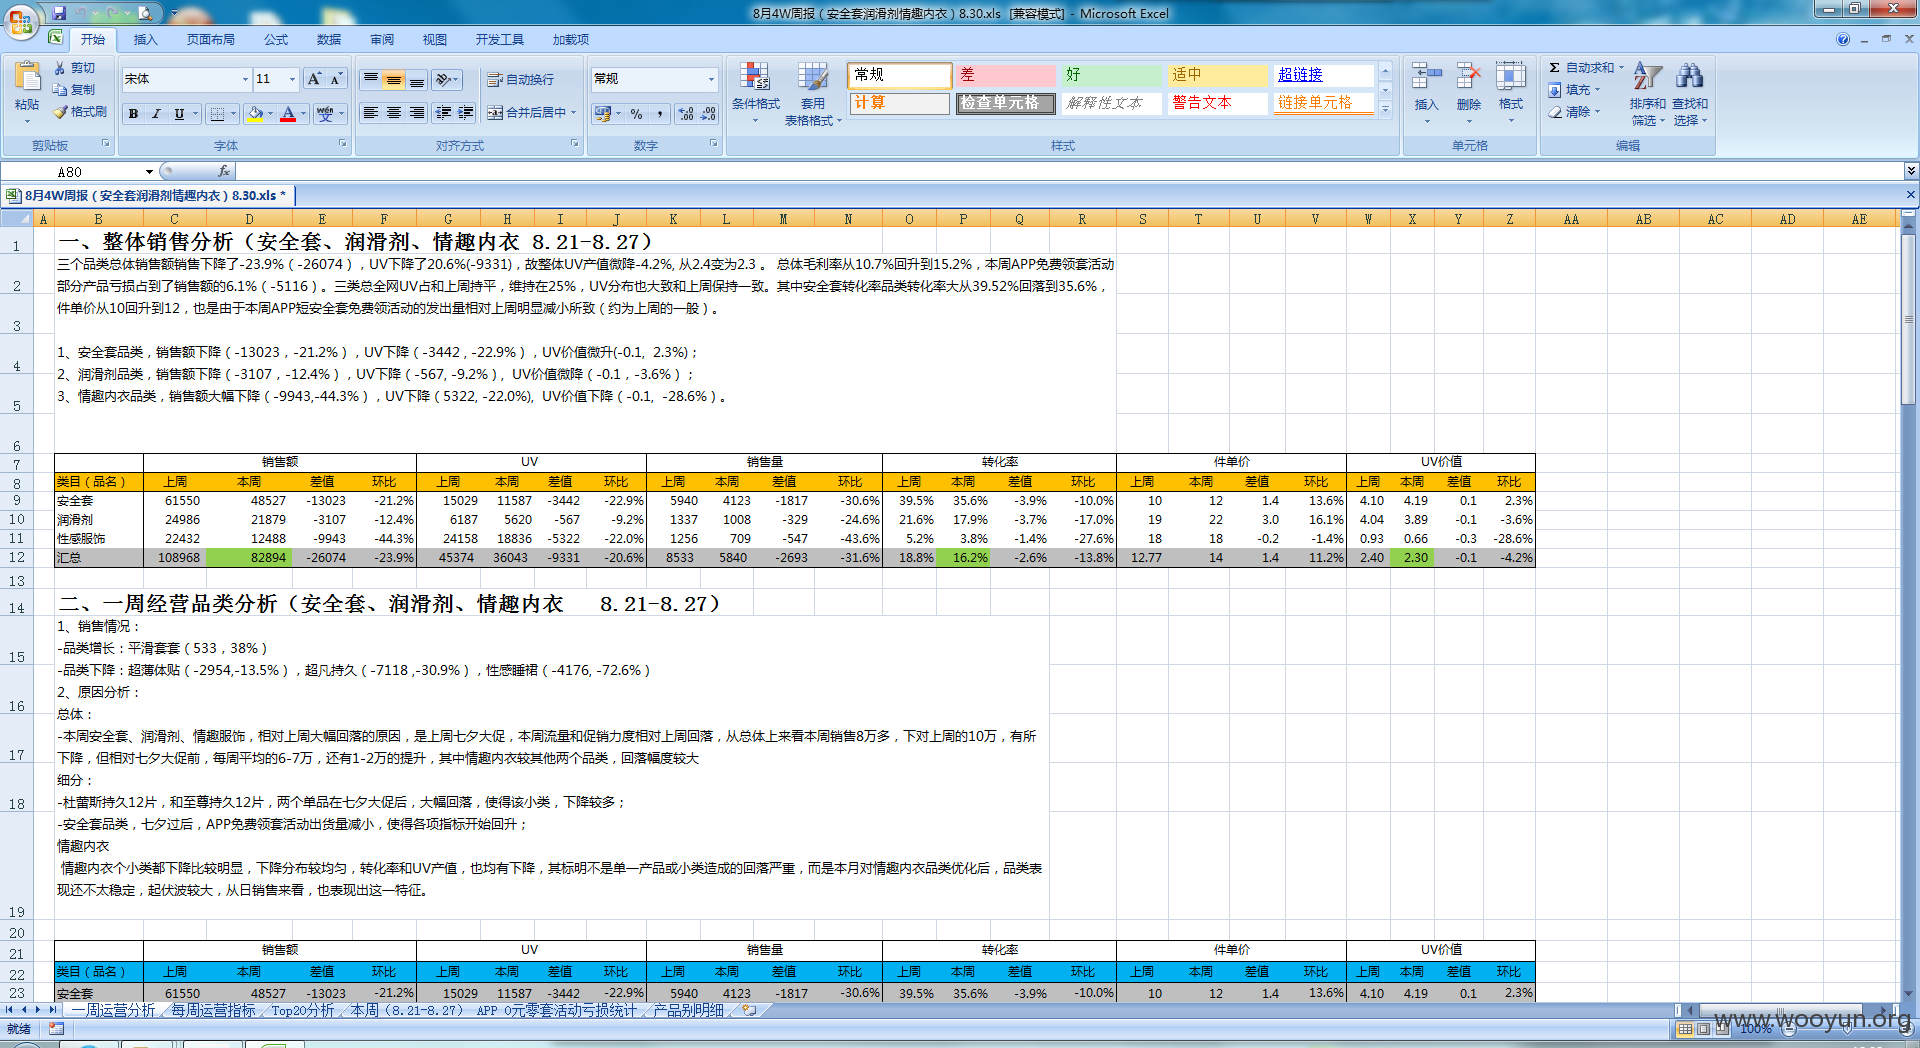Toggle Wrap Text (自动换行)

[520, 79]
